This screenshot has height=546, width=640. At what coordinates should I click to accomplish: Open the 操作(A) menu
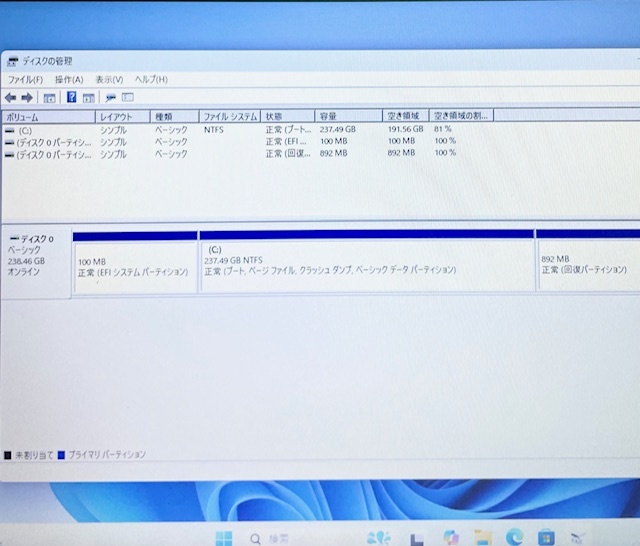coord(69,80)
